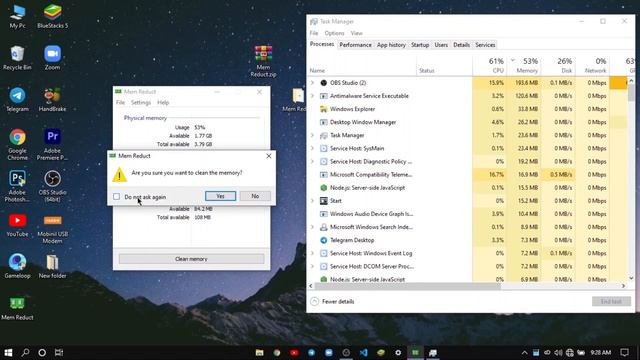This screenshot has height=360, width=640.
Task: Select the Gameloop desktop icon
Action: [x=17, y=266]
